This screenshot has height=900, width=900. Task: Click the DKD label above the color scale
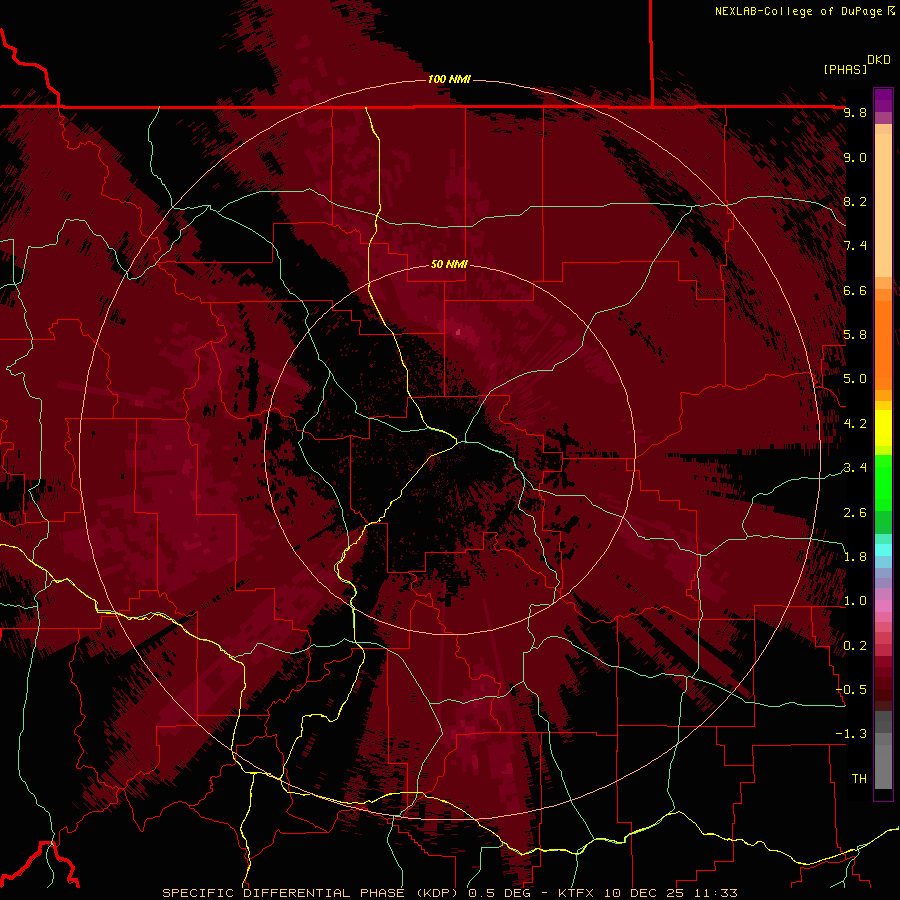point(879,60)
